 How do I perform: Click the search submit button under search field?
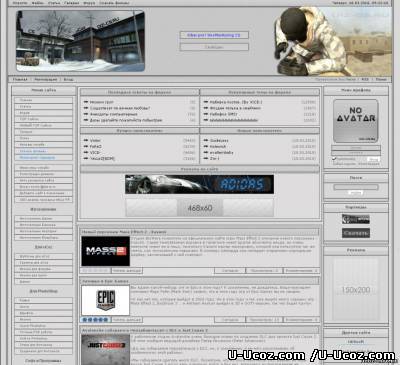356,193
